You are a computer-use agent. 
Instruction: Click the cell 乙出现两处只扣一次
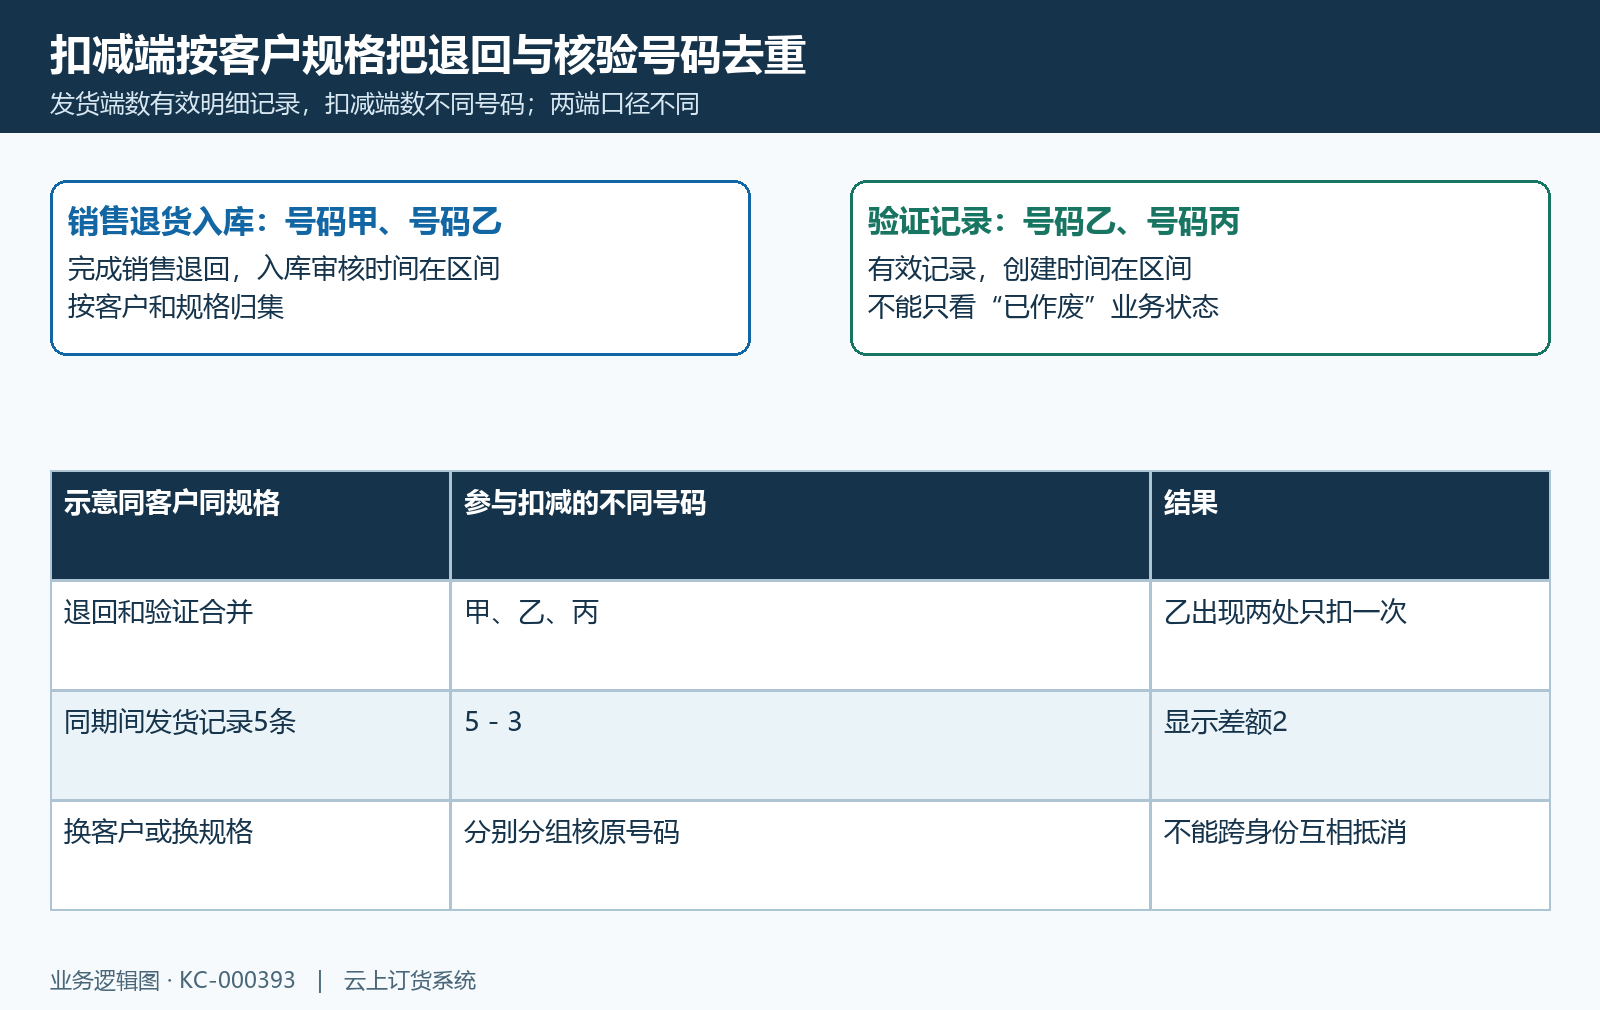tap(1350, 635)
